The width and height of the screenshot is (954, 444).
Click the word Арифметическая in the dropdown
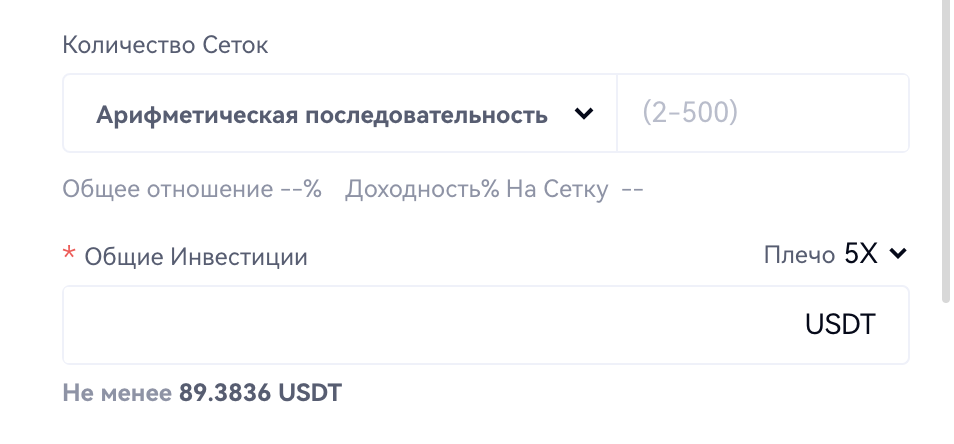196,115
